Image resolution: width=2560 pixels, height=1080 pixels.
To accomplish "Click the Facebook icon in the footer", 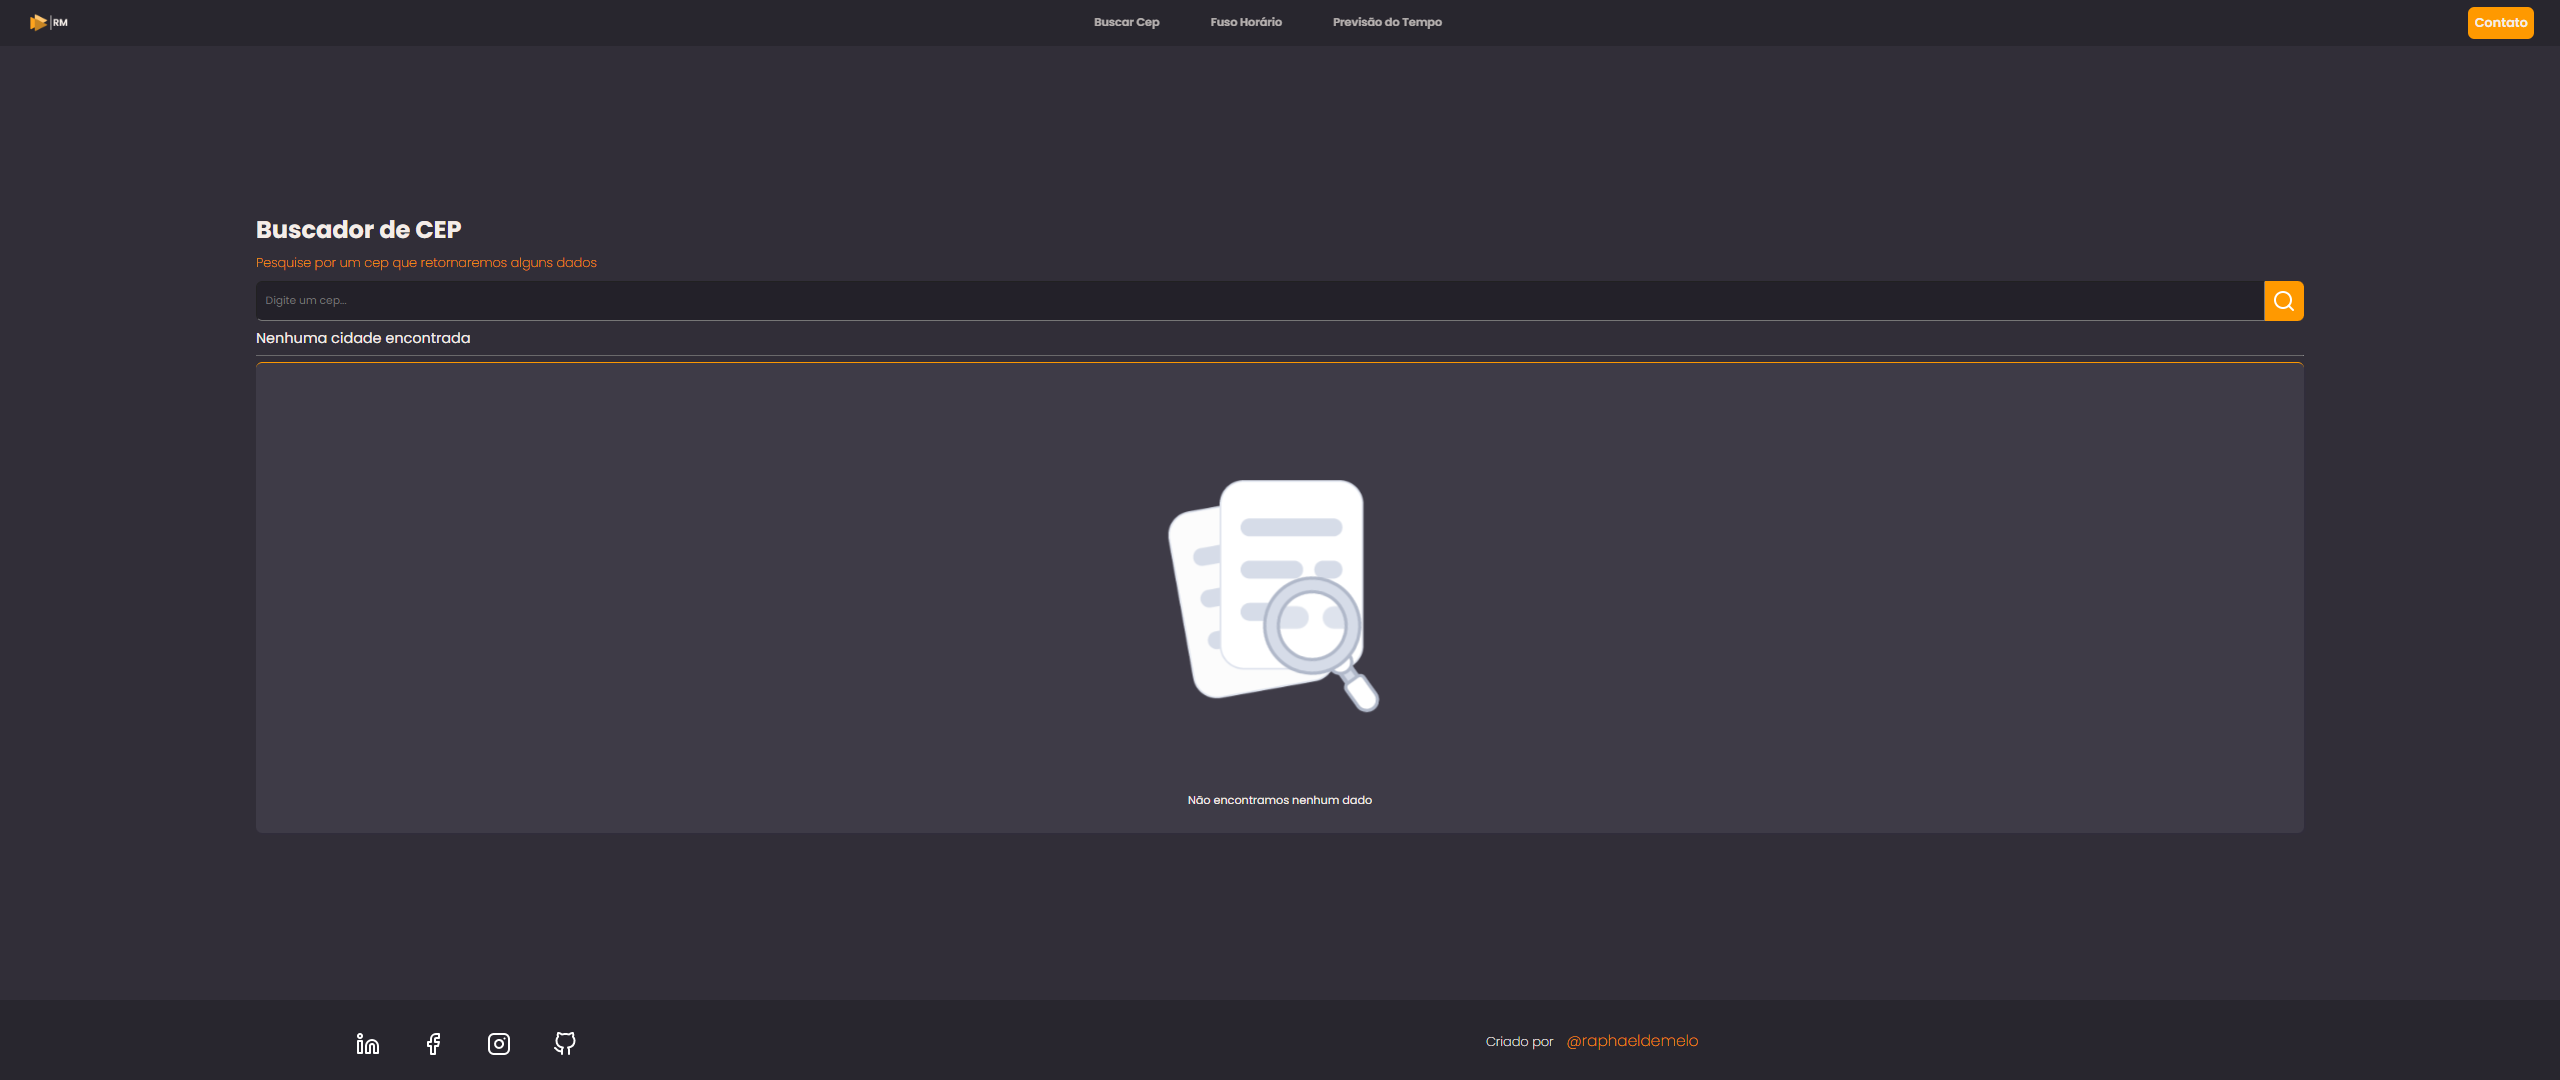I will tap(432, 1043).
